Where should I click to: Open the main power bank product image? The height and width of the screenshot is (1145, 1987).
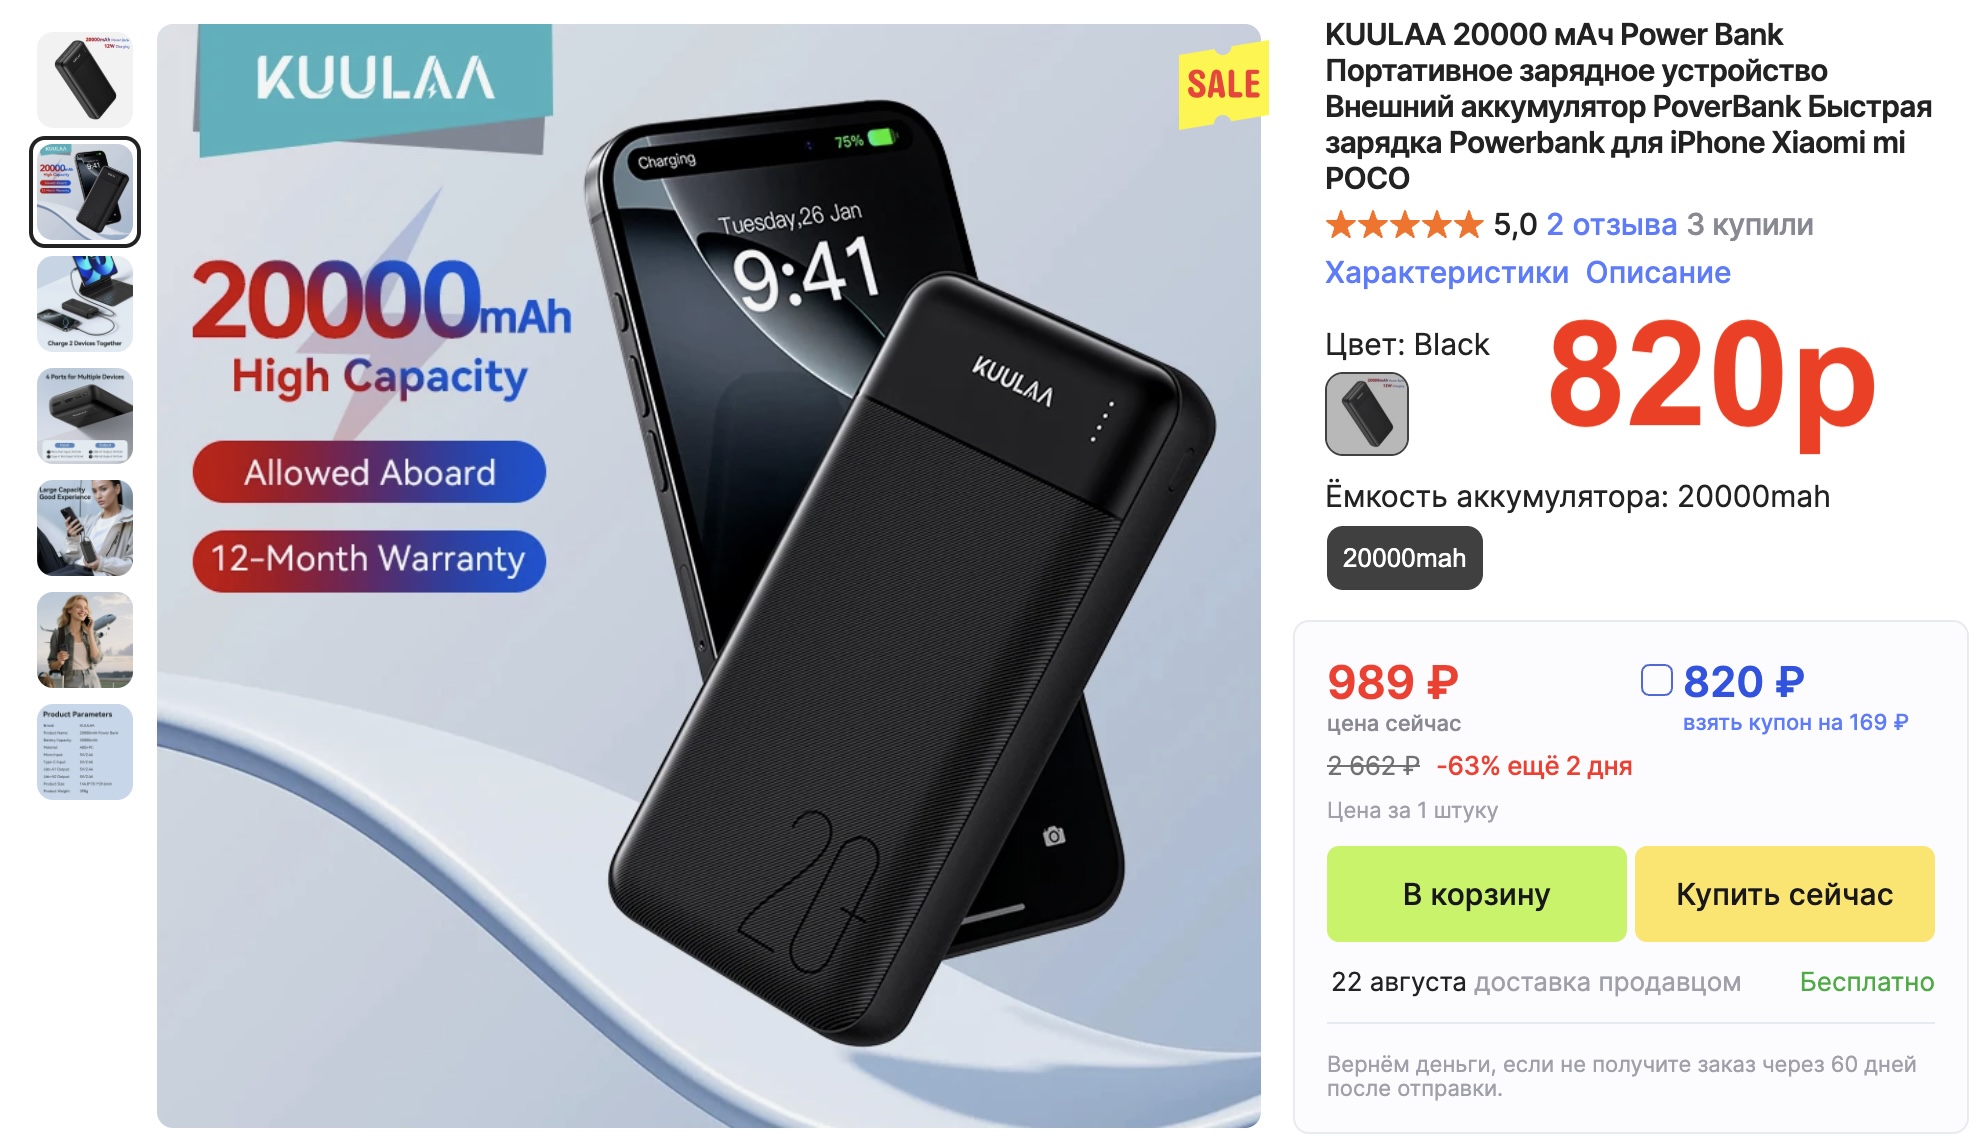tap(708, 576)
